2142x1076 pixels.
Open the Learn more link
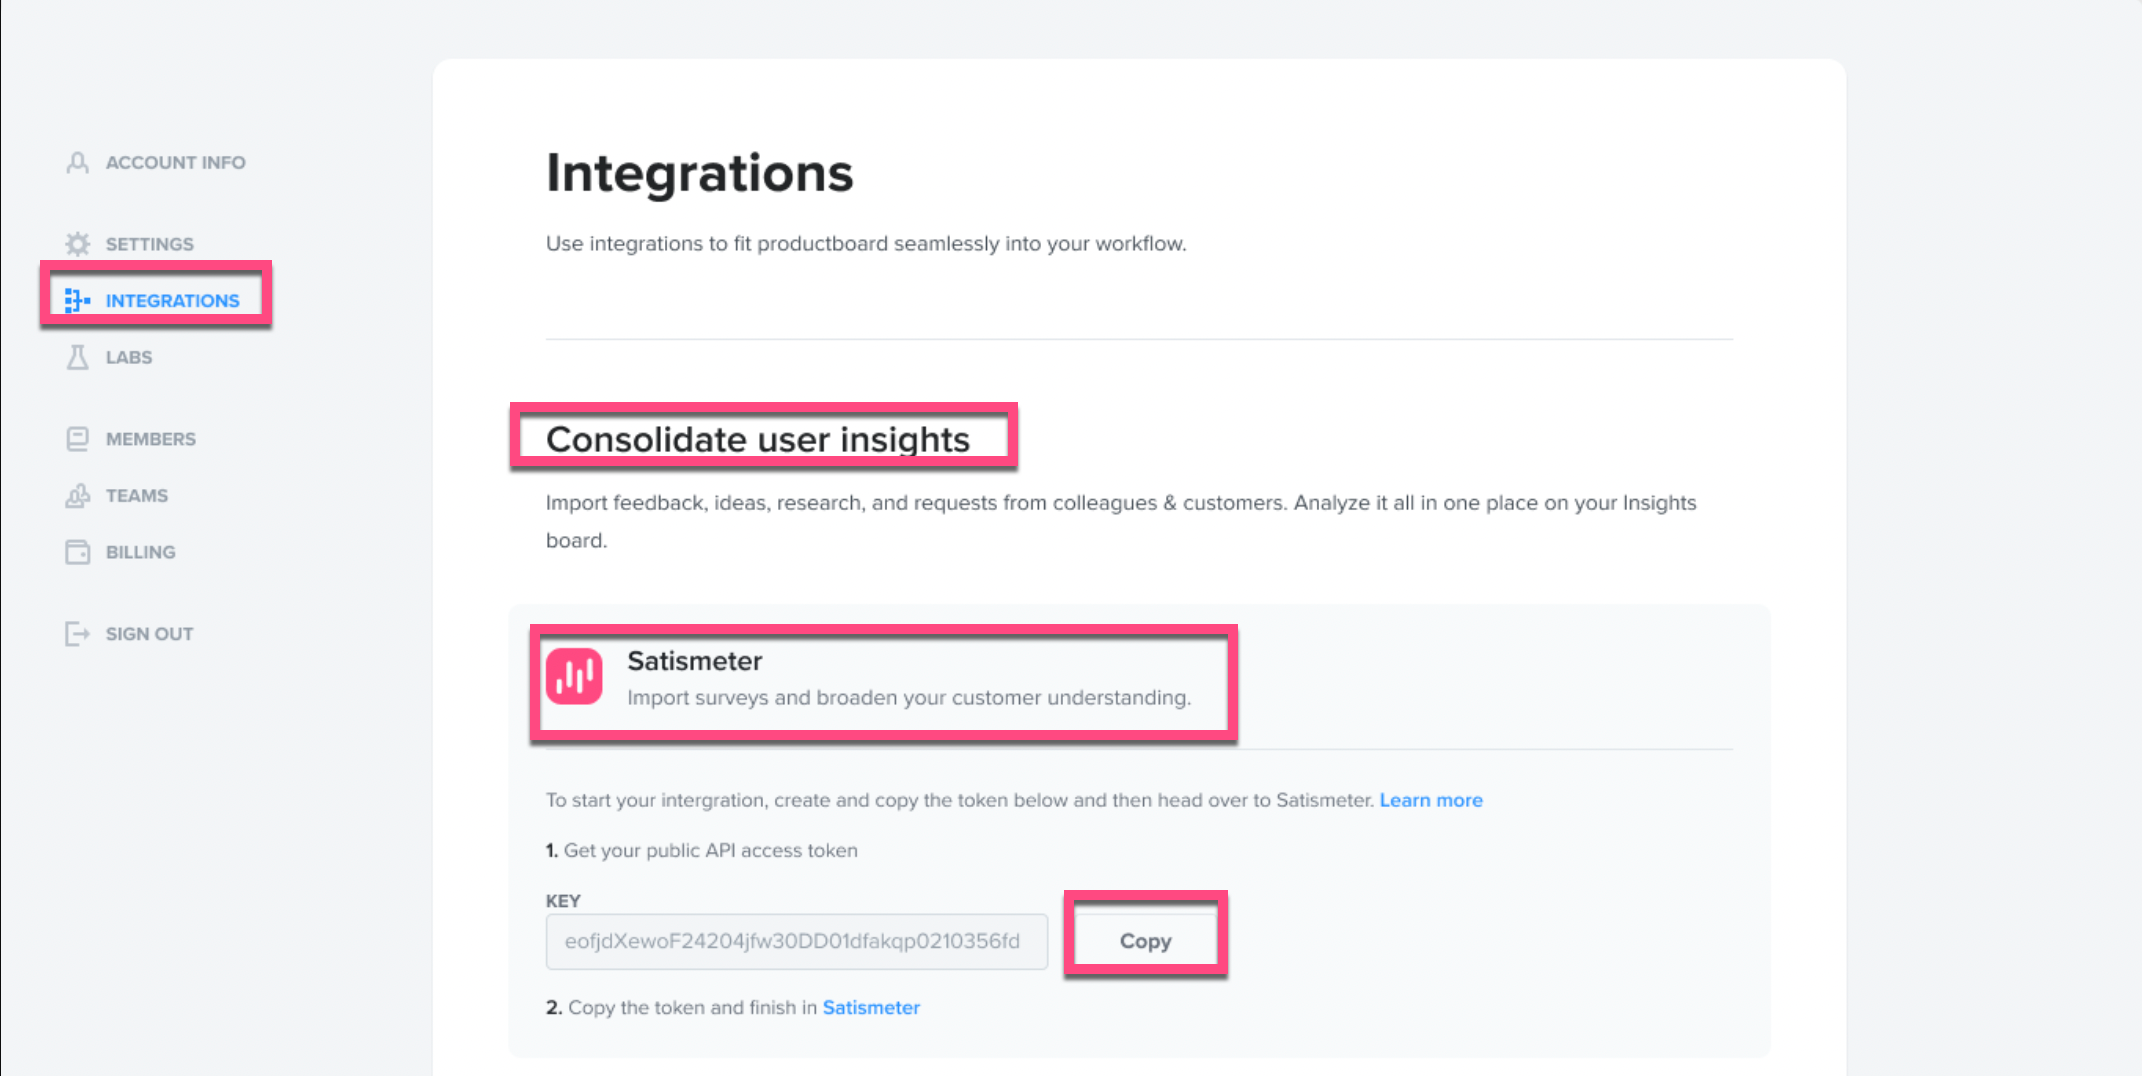pyautogui.click(x=1431, y=800)
